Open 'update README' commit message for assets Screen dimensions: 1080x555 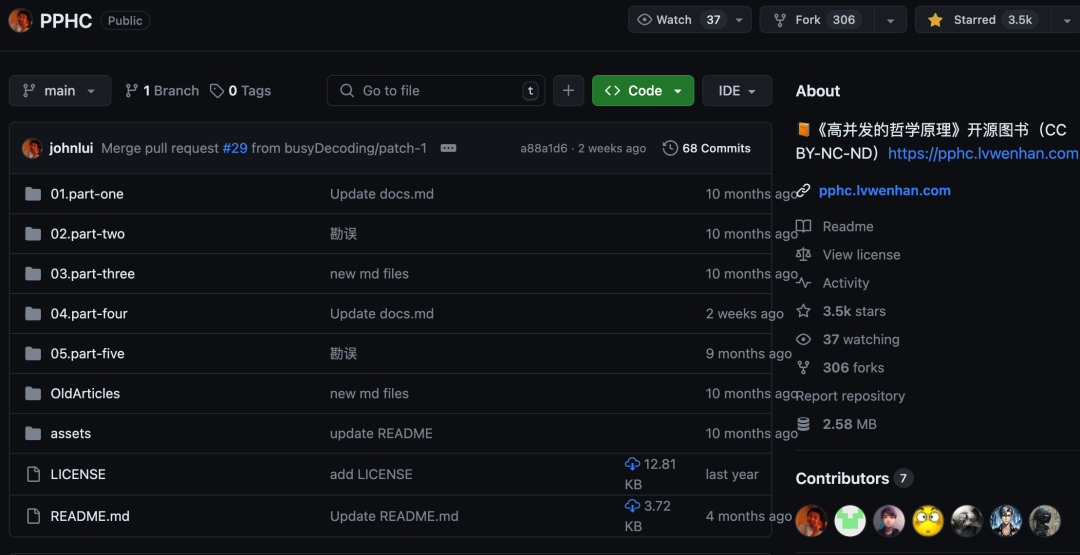(x=381, y=434)
